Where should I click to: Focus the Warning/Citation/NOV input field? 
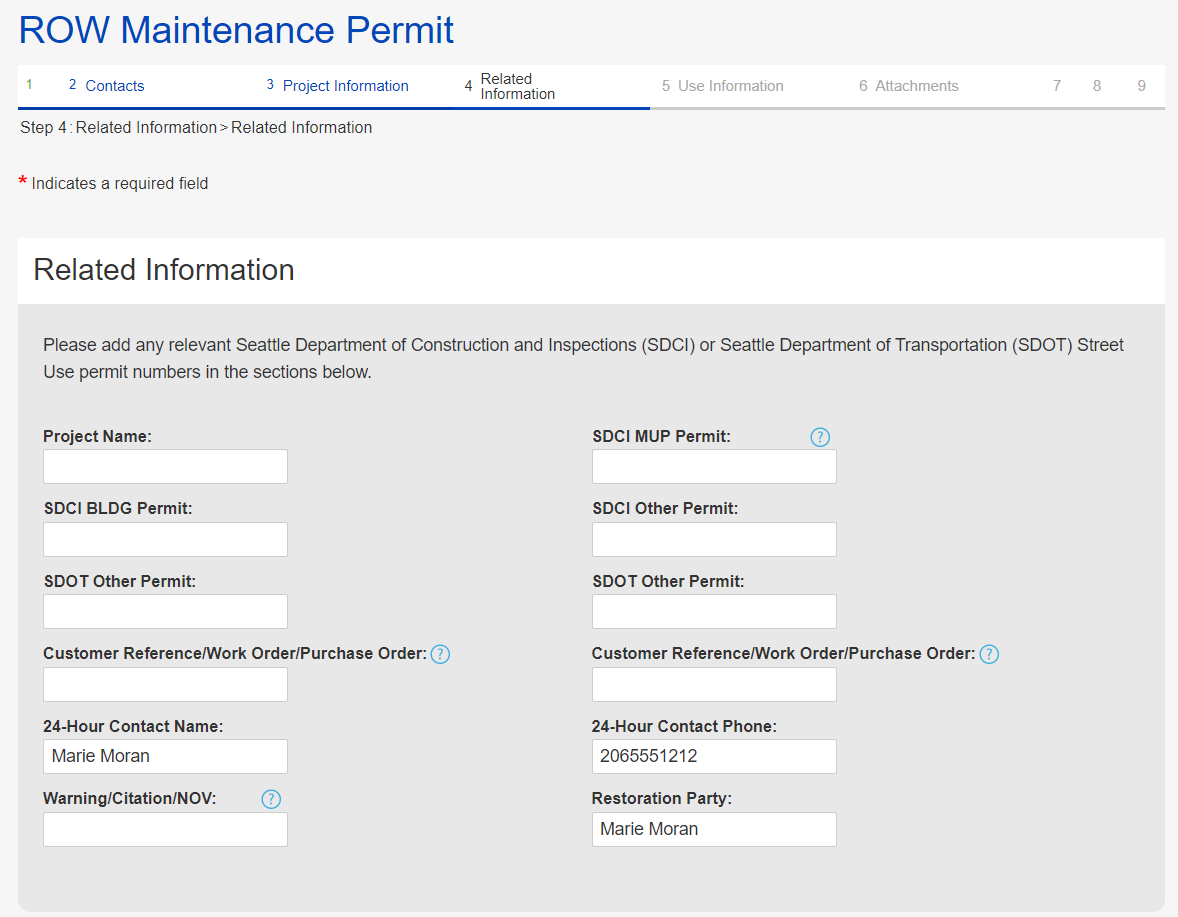click(x=165, y=829)
